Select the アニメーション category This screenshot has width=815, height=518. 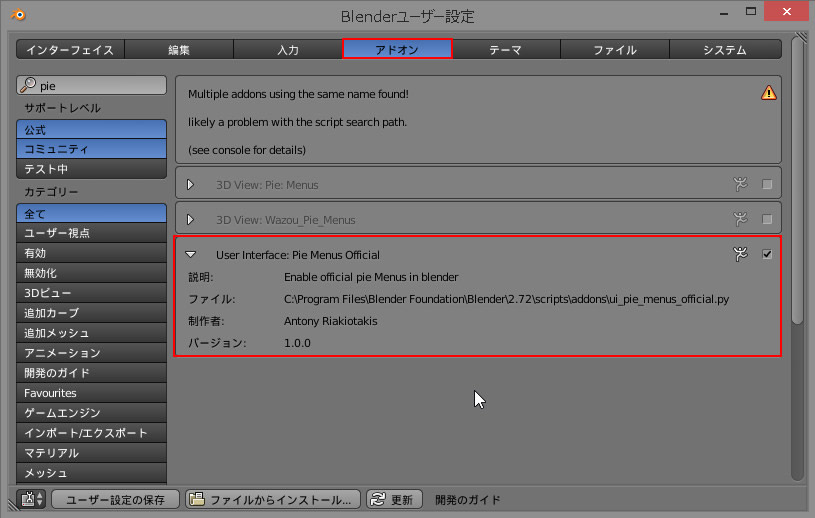[91, 353]
